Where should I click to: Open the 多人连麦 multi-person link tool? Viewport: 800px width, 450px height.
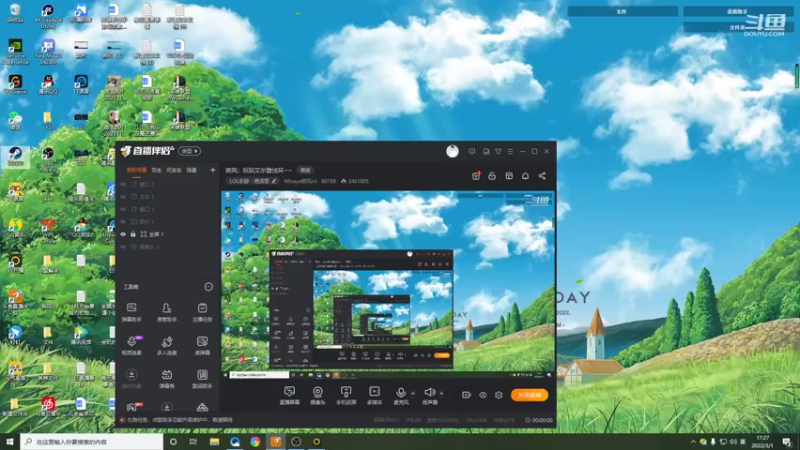point(167,345)
